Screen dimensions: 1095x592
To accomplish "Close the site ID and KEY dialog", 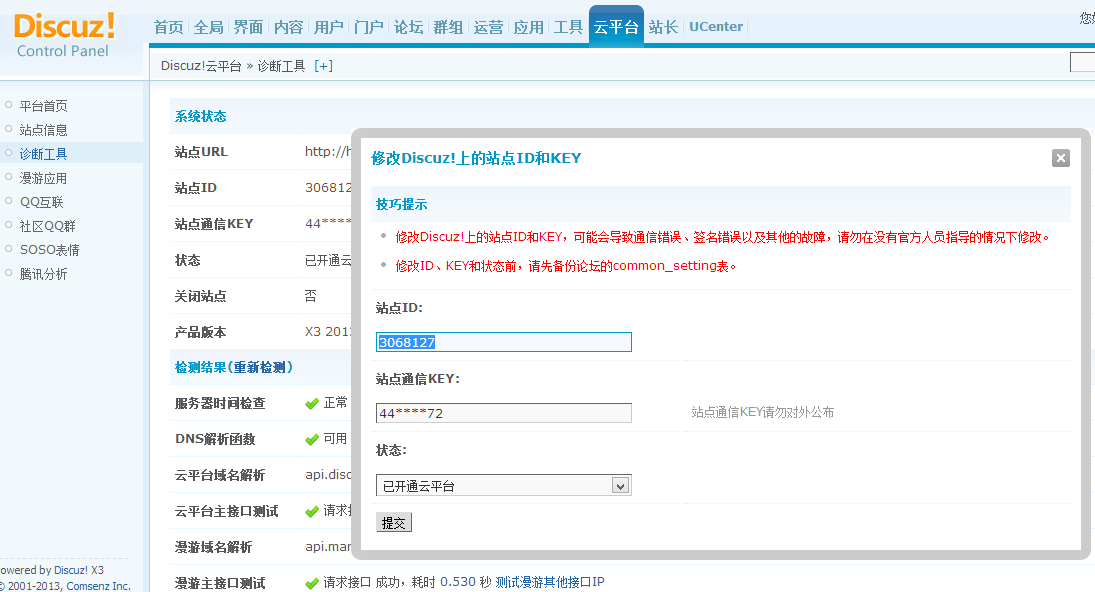I will 1060,158.
